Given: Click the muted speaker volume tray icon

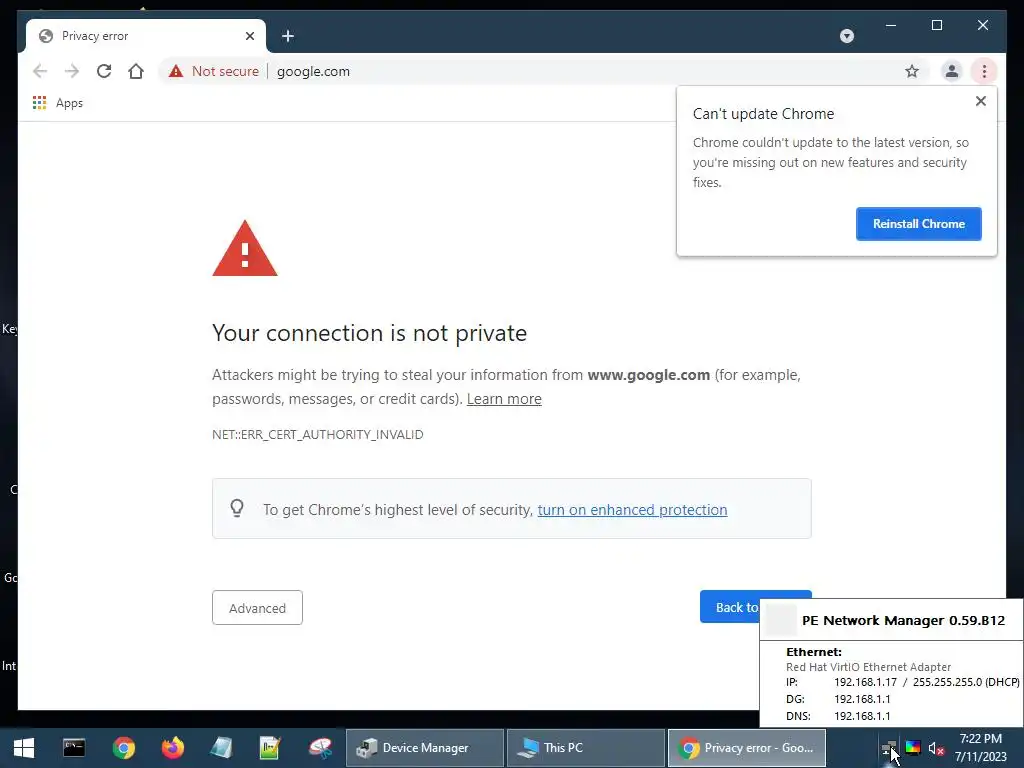Looking at the screenshot, I should (x=936, y=748).
